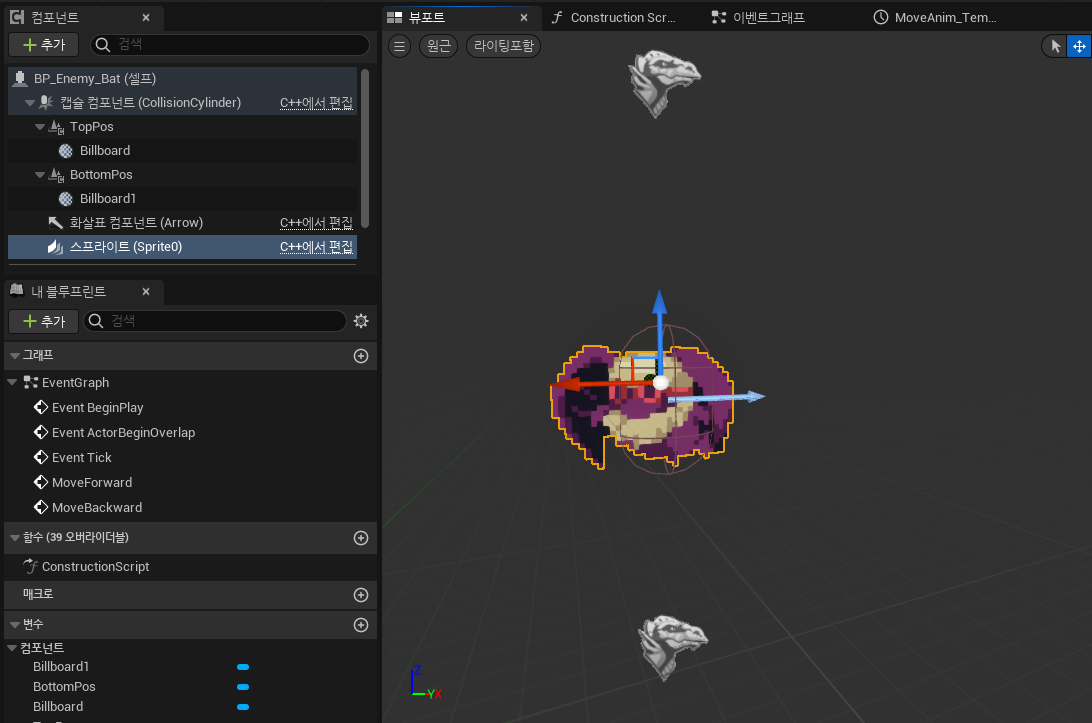
Task: Open Edit in C++ link for Sprite0
Action: pyautogui.click(x=316, y=247)
